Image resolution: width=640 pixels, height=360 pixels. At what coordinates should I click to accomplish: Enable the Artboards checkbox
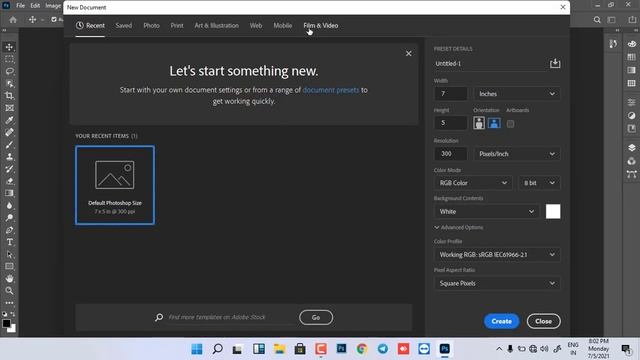pyautogui.click(x=510, y=124)
